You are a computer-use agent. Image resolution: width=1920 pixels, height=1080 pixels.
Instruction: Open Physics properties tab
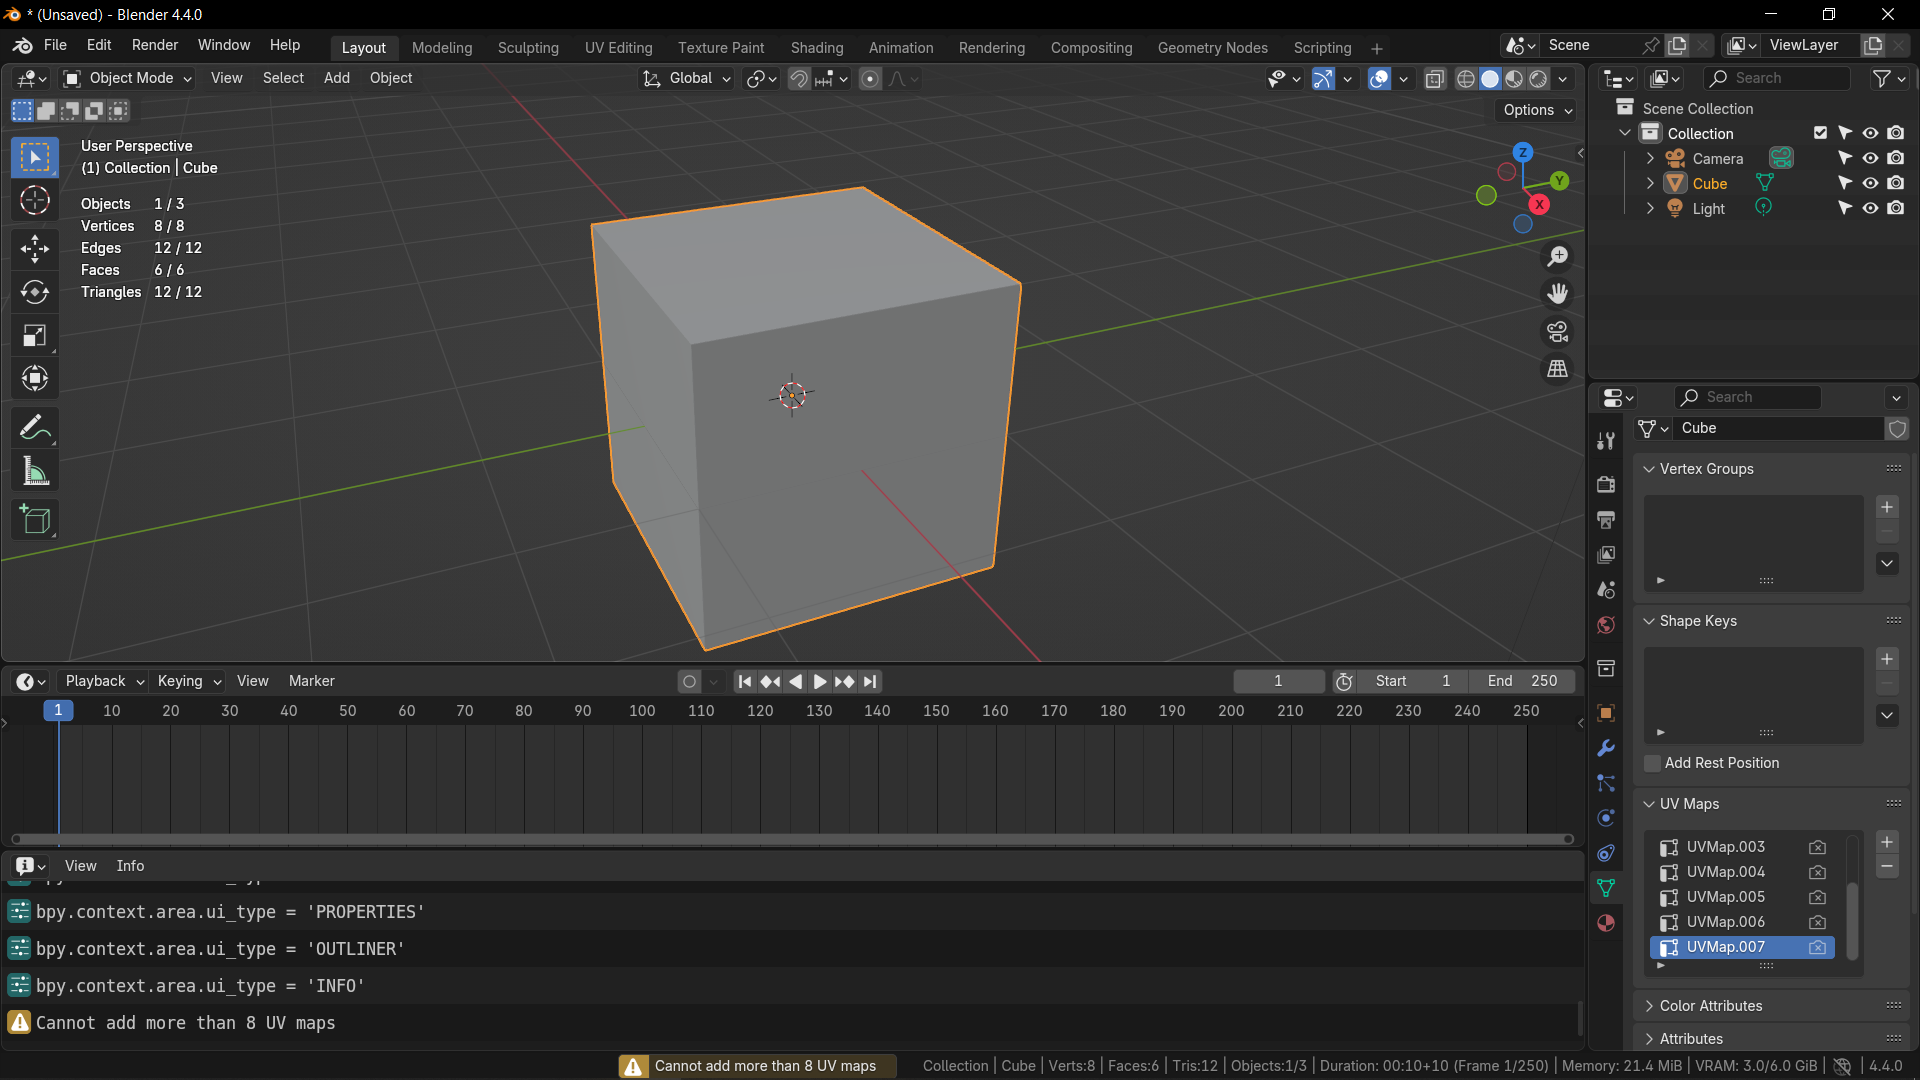(x=1606, y=818)
